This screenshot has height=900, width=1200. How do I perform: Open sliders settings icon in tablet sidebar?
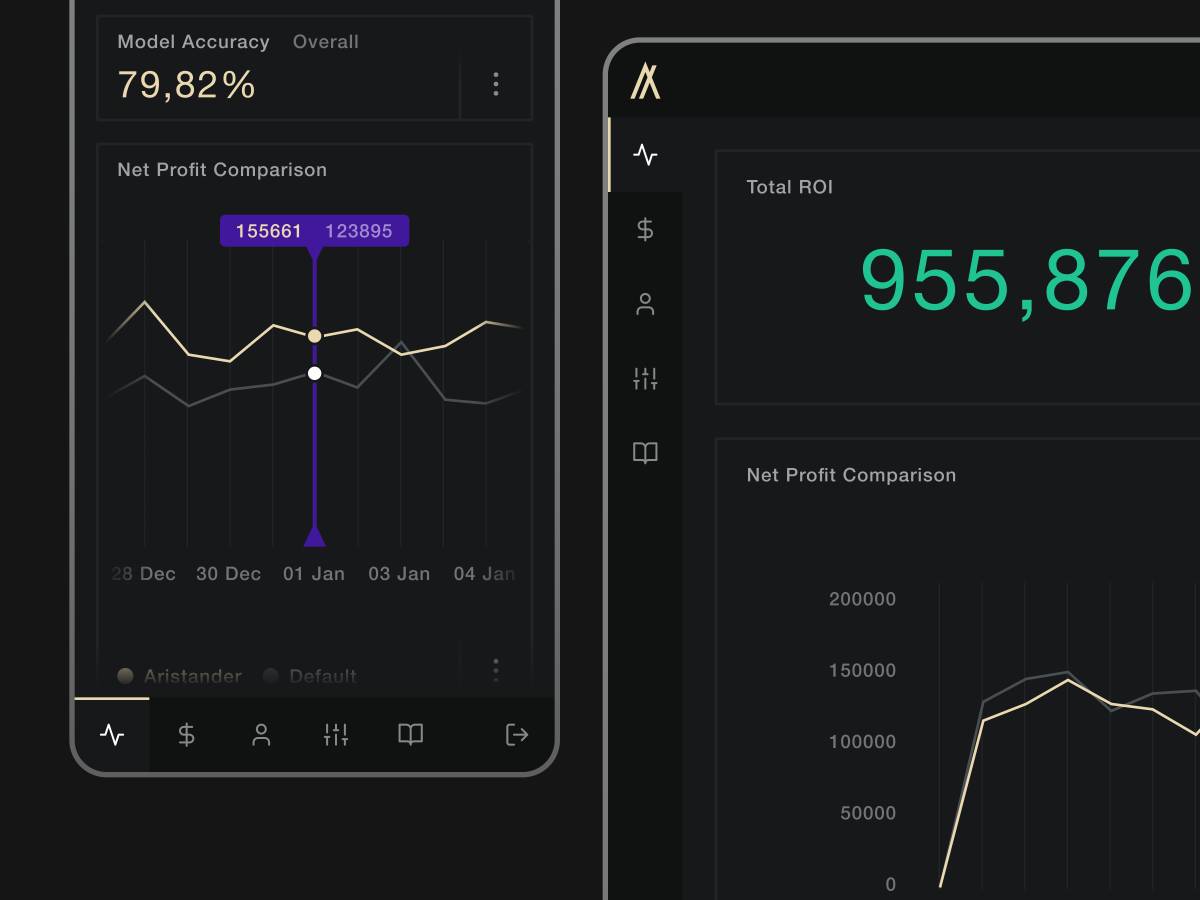click(645, 379)
